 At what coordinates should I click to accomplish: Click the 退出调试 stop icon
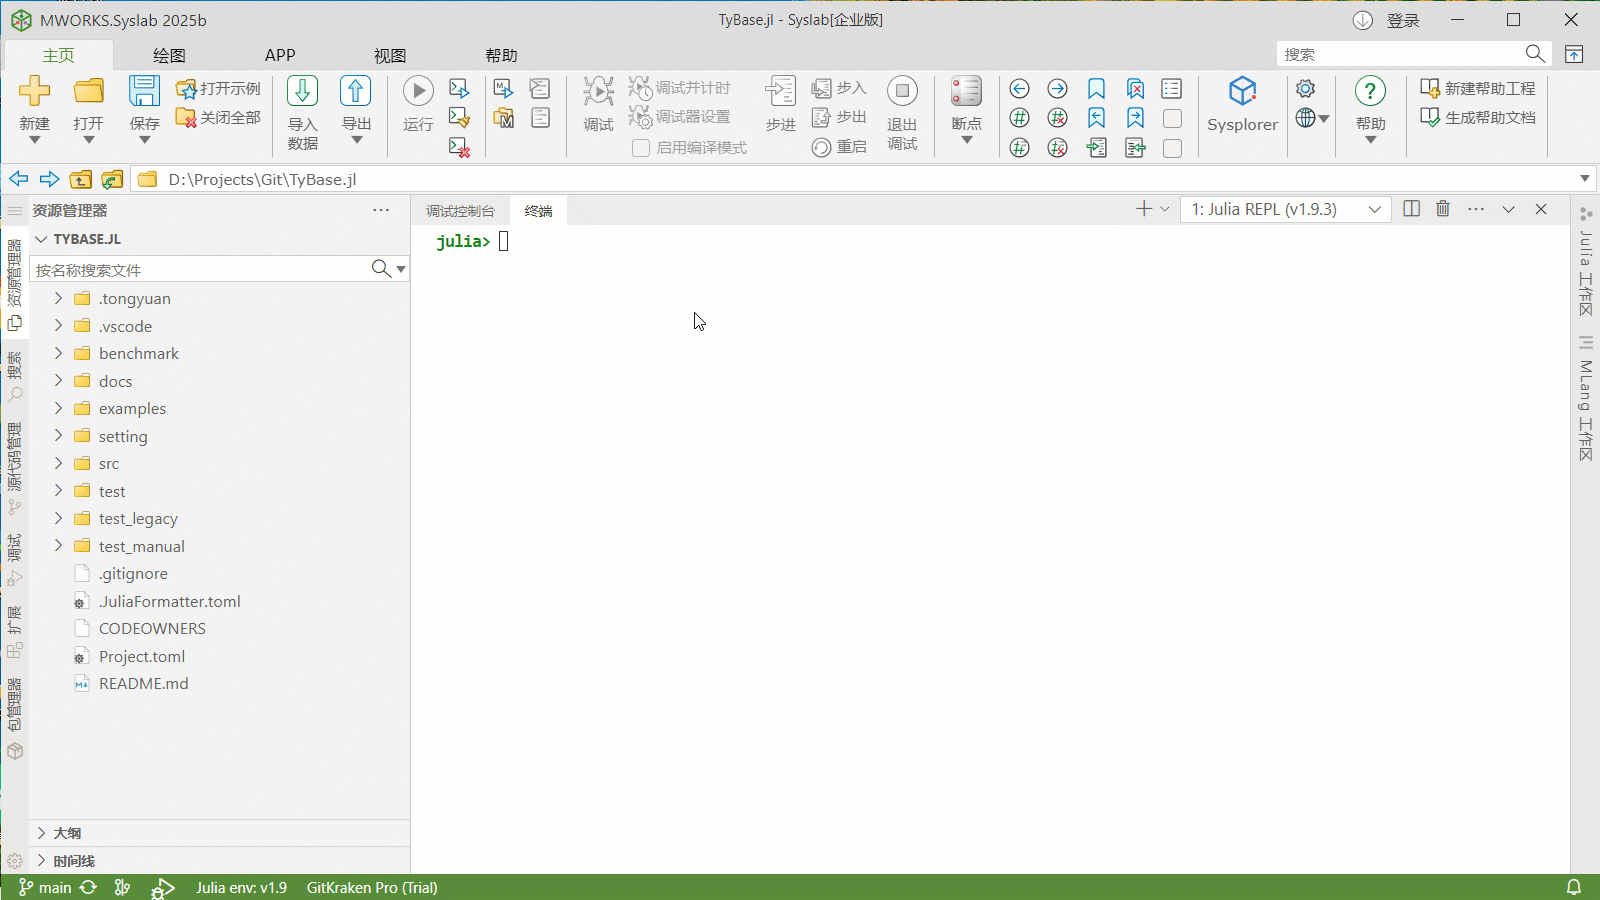[x=902, y=91]
